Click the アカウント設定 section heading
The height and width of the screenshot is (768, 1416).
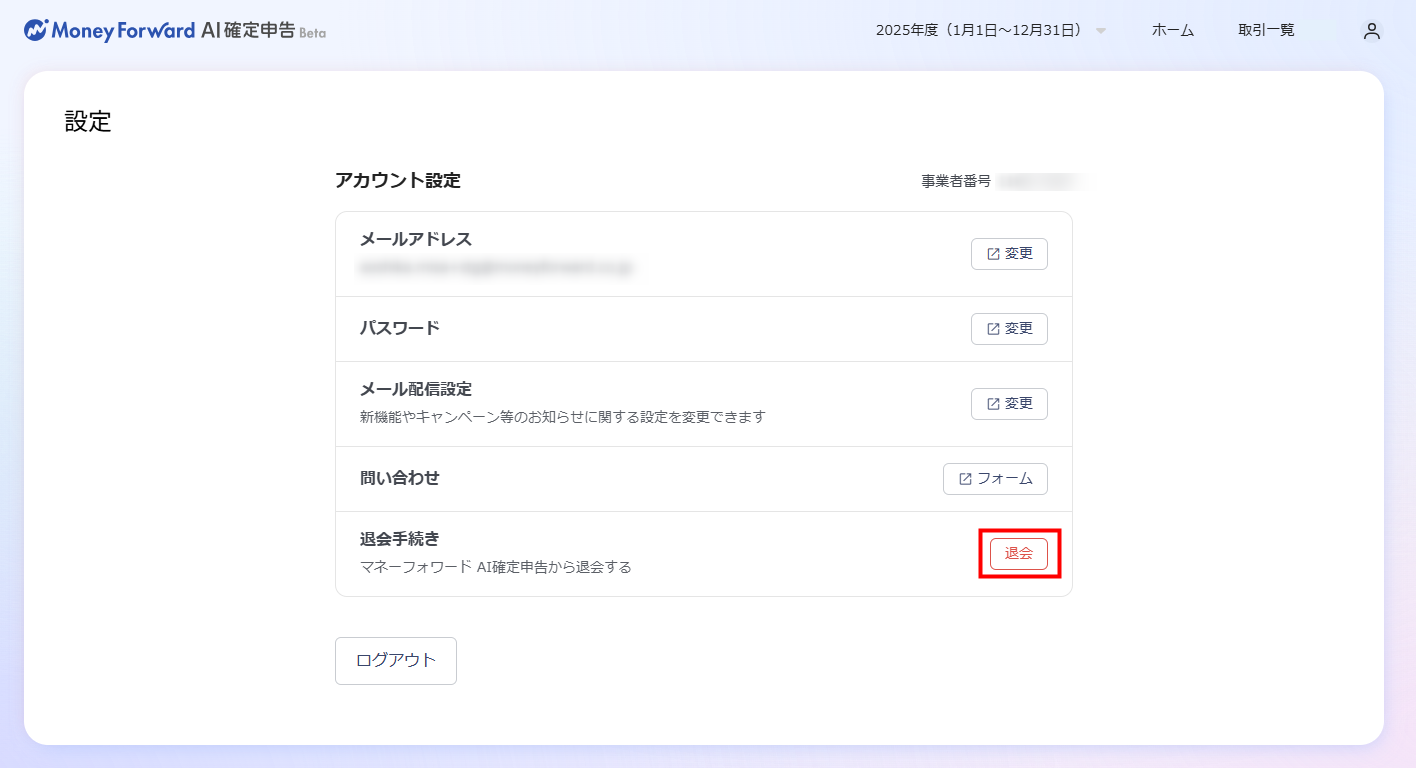point(398,181)
